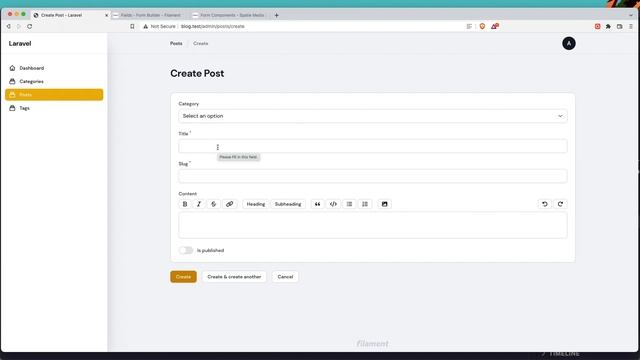
Task: Cancel creating the post
Action: coord(285,277)
